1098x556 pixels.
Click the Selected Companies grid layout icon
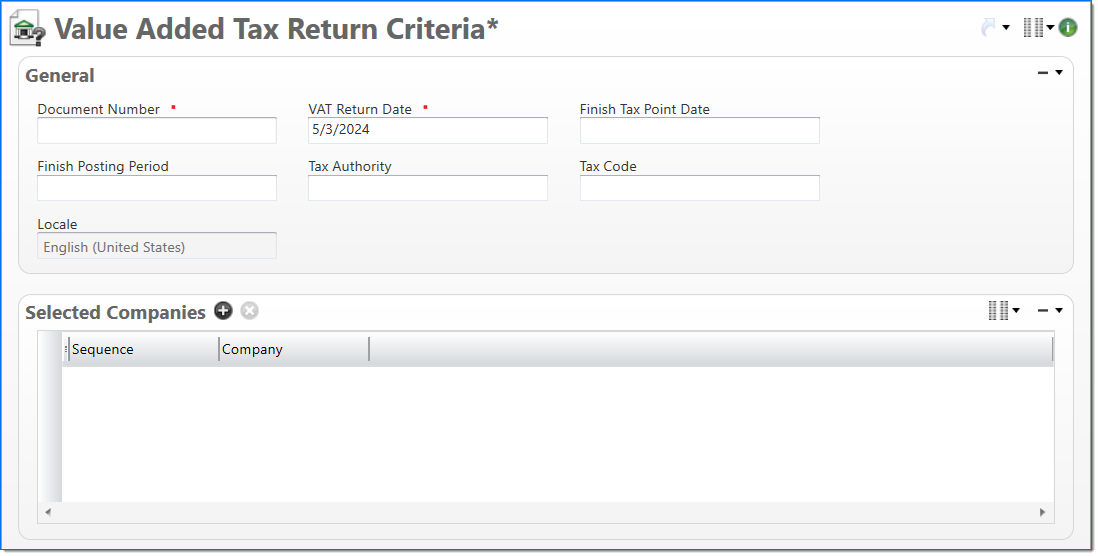point(998,311)
